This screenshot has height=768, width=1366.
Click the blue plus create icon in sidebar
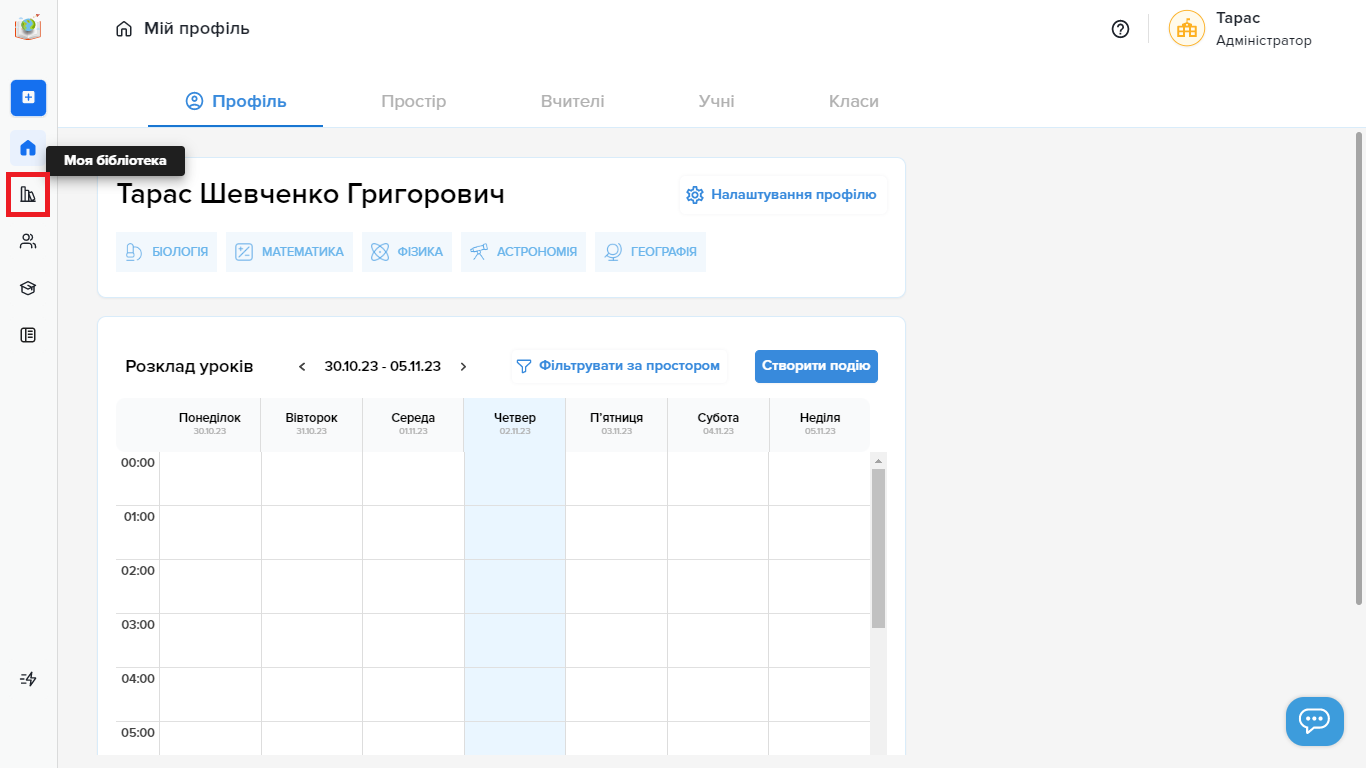click(x=28, y=97)
